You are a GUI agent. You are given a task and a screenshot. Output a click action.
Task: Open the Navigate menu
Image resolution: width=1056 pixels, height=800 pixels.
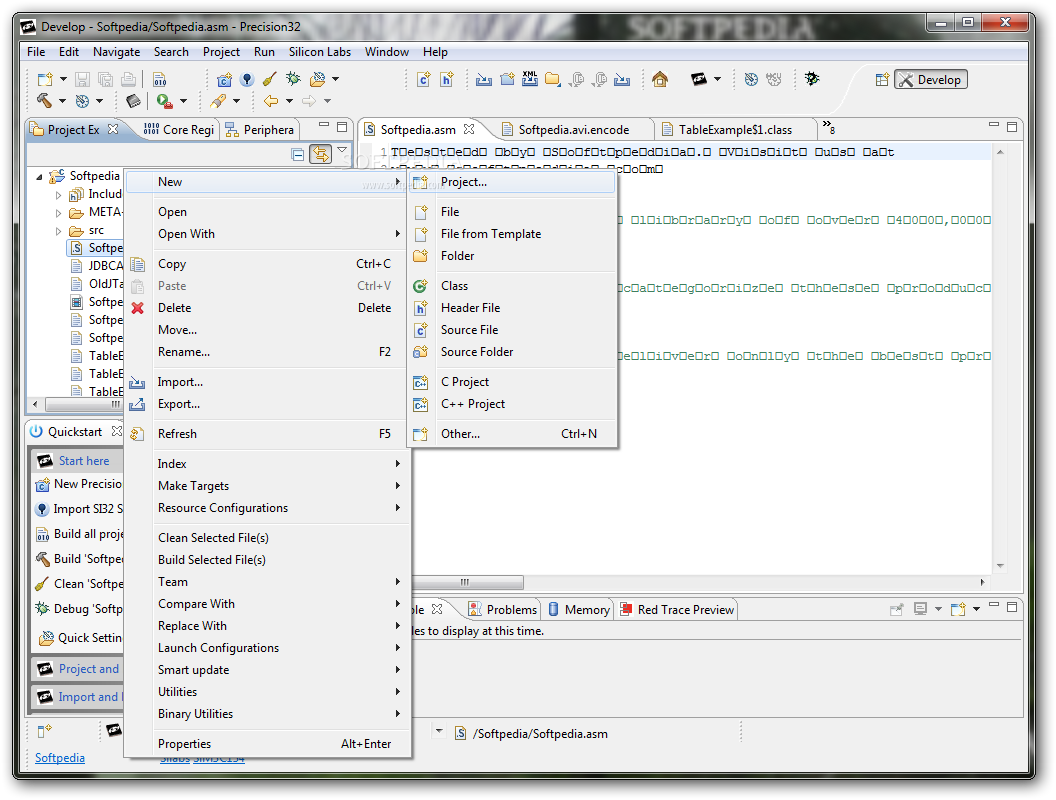tap(117, 52)
